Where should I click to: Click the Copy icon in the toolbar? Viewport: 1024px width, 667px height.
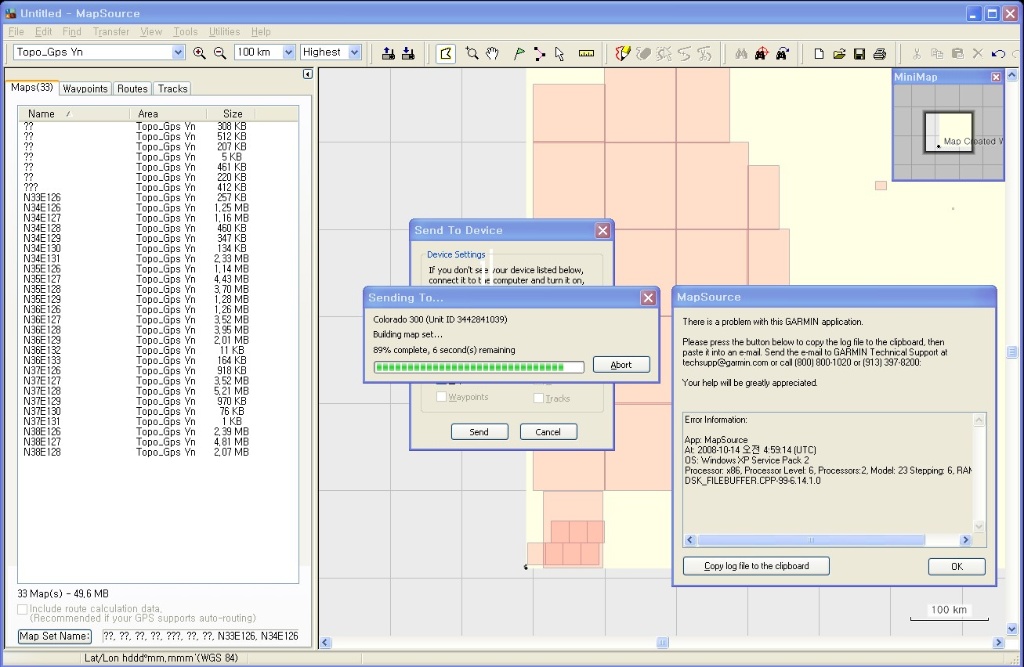click(937, 54)
